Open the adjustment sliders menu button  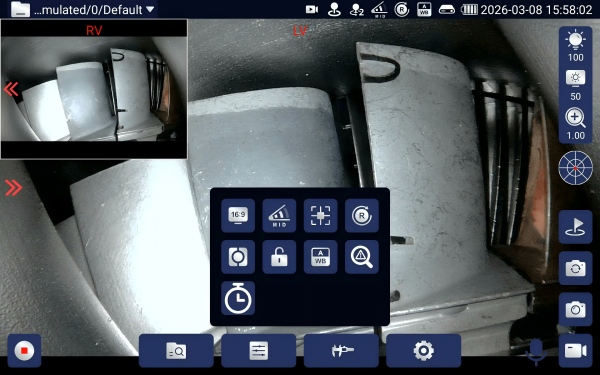click(x=259, y=351)
